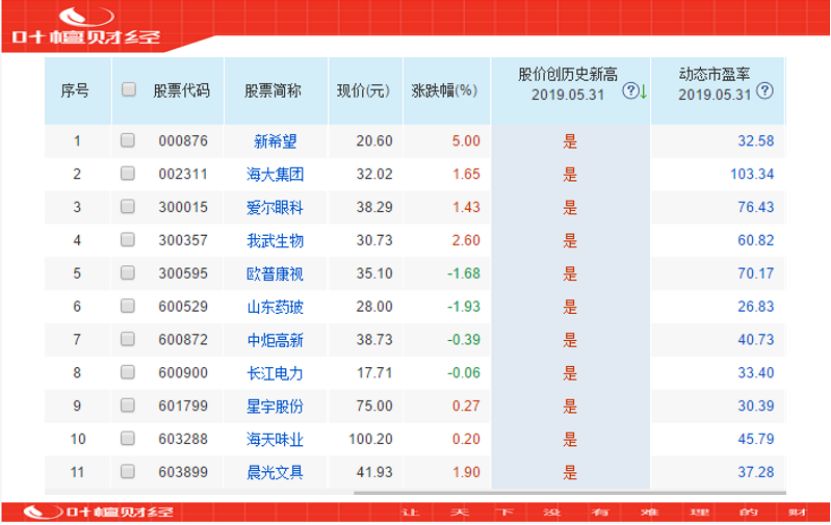Open the 晨光文具 stock link
This screenshot has width=831, height=525.
[275, 472]
